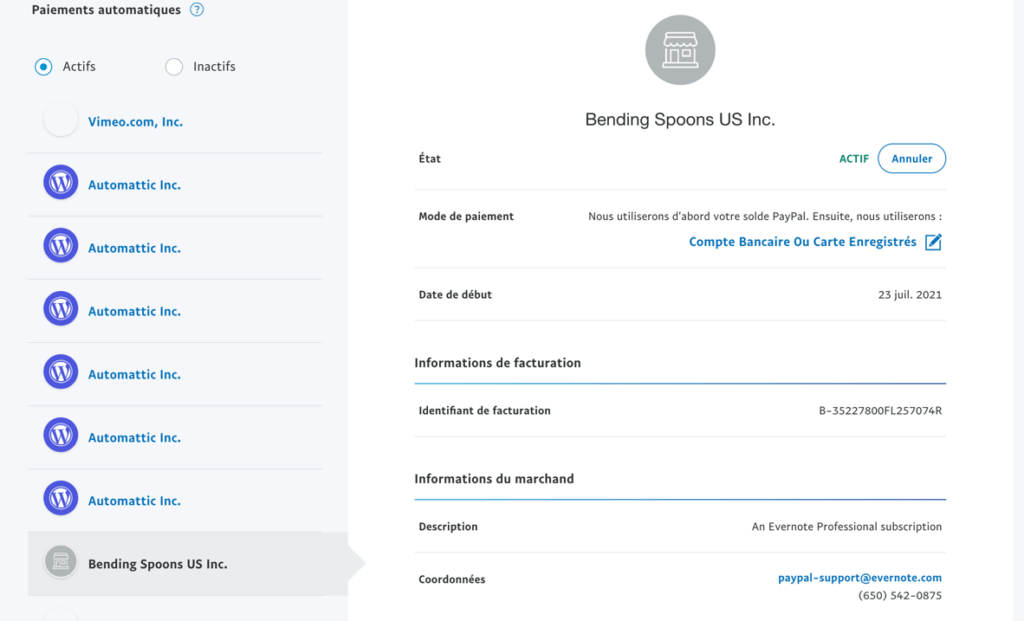Open the Vimeo.com, Inc. payment entry
Screen dimensions: 1024x621
135,121
